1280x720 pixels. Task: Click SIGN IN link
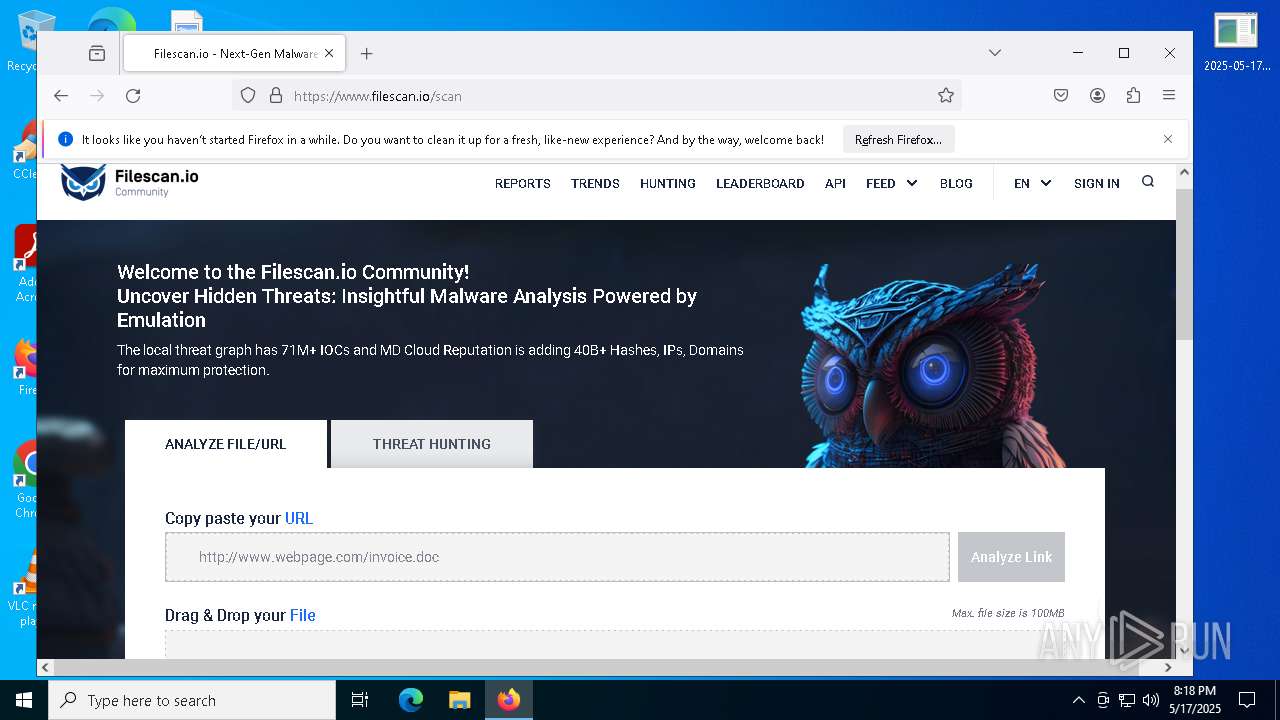[1097, 184]
